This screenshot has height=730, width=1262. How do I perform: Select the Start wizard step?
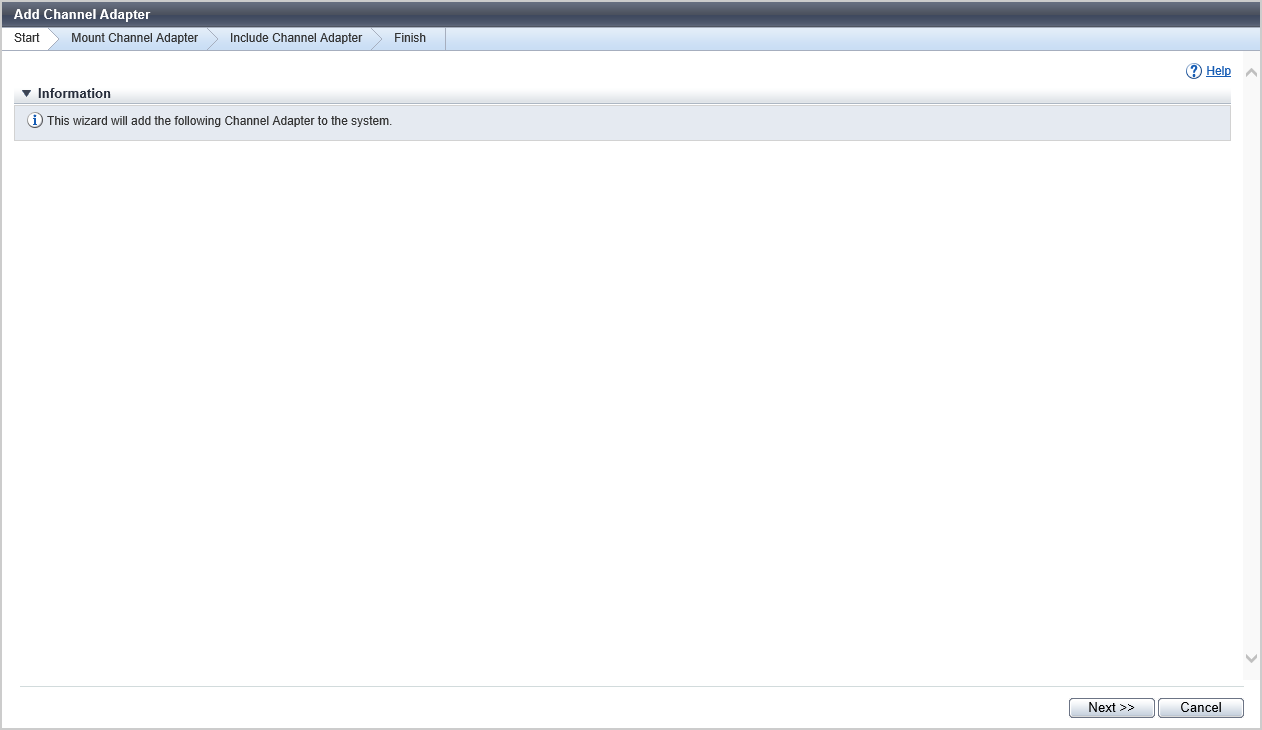(27, 38)
